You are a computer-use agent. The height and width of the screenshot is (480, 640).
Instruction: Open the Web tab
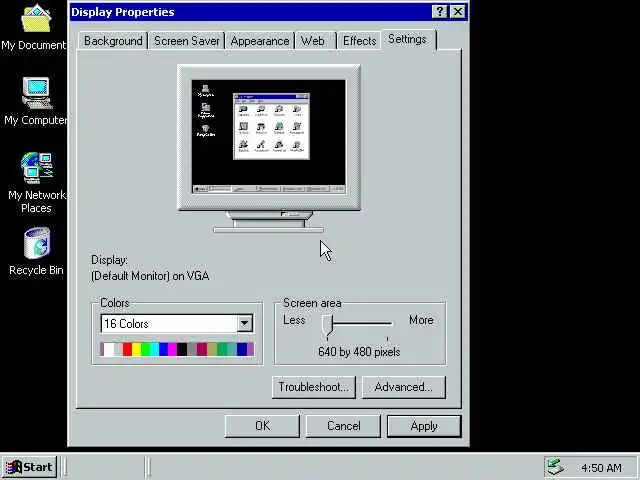point(316,41)
